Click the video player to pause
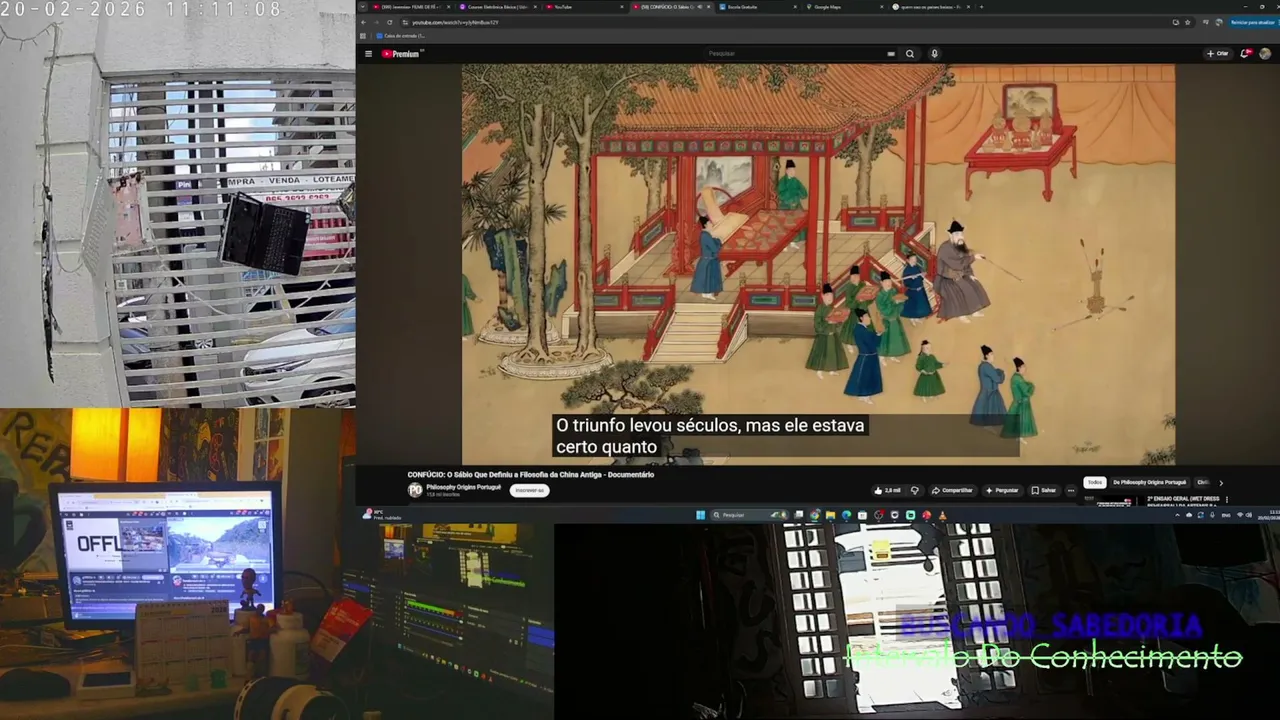 818,264
